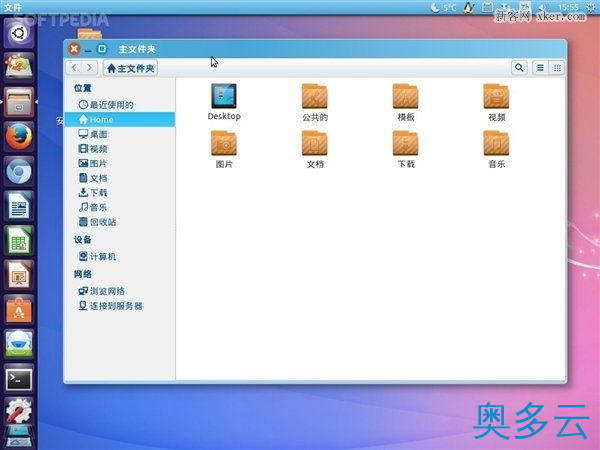Viewport: 600px width, 450px height.
Task: Launch the installer icon in launcher
Action: tap(19, 67)
